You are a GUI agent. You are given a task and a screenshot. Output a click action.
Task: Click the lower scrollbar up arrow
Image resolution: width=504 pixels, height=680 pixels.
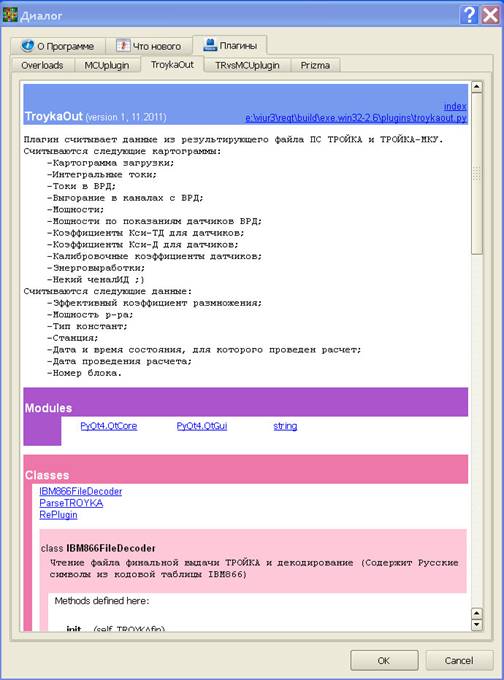click(477, 614)
